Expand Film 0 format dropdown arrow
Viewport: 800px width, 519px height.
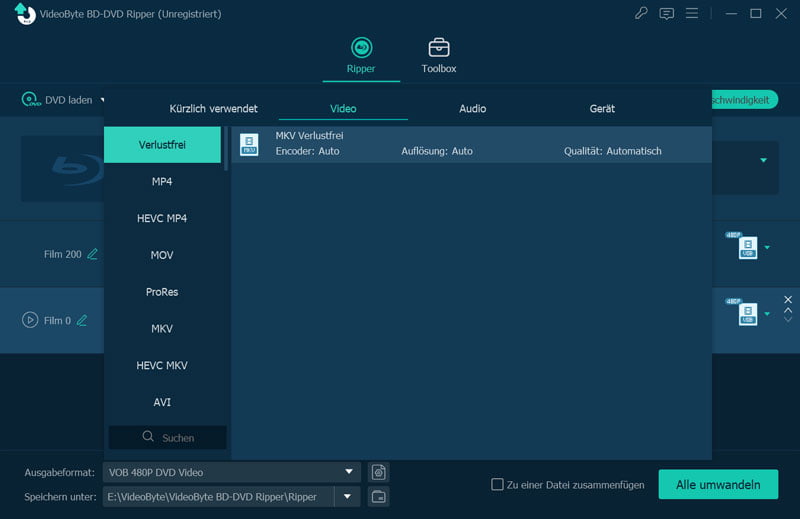(767, 314)
